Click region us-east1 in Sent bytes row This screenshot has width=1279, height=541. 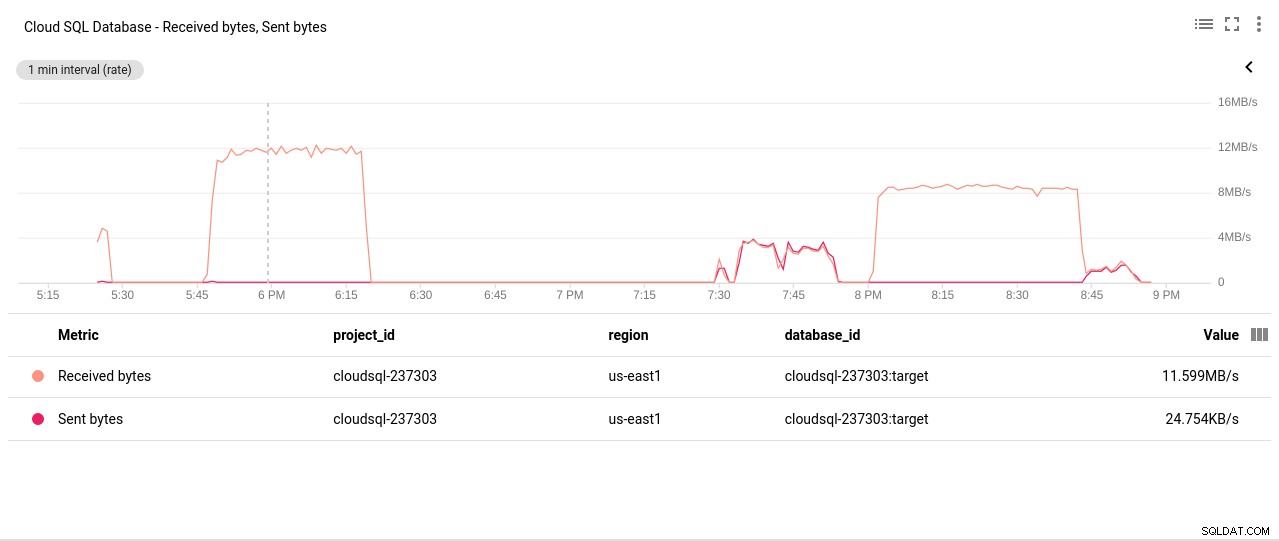[x=635, y=419]
